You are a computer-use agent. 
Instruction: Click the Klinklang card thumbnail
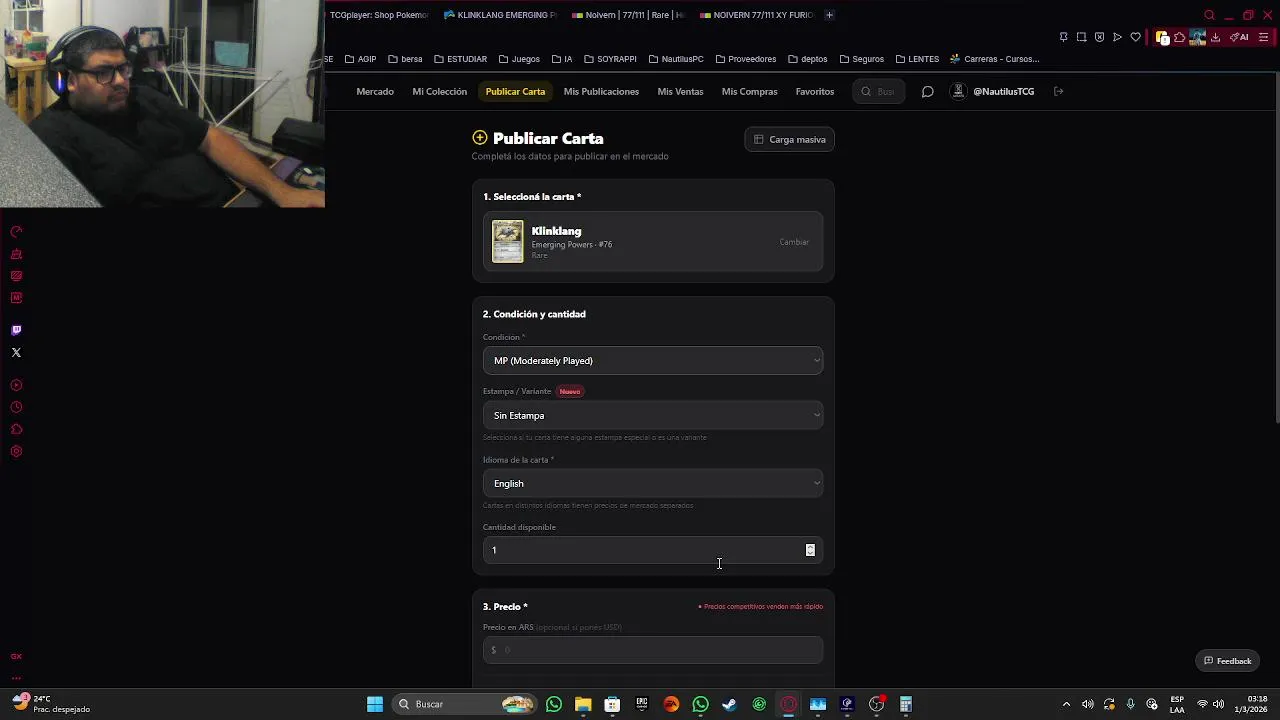pos(507,242)
